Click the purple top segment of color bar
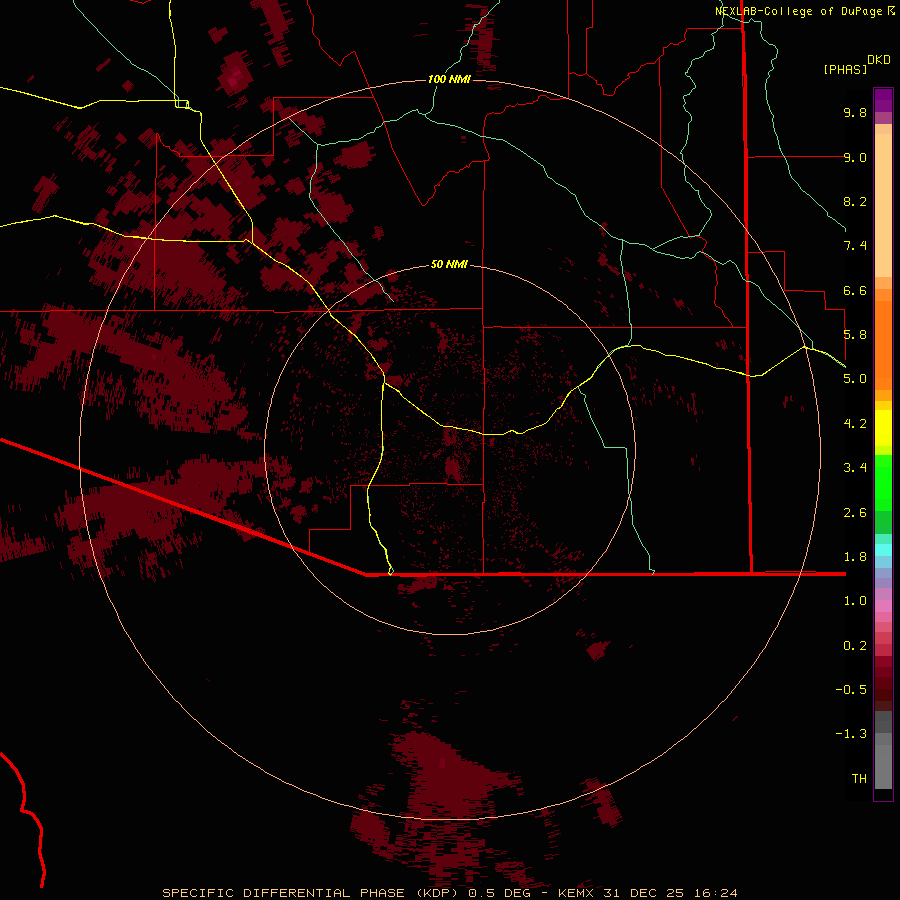This screenshot has width=900, height=900. 883,100
